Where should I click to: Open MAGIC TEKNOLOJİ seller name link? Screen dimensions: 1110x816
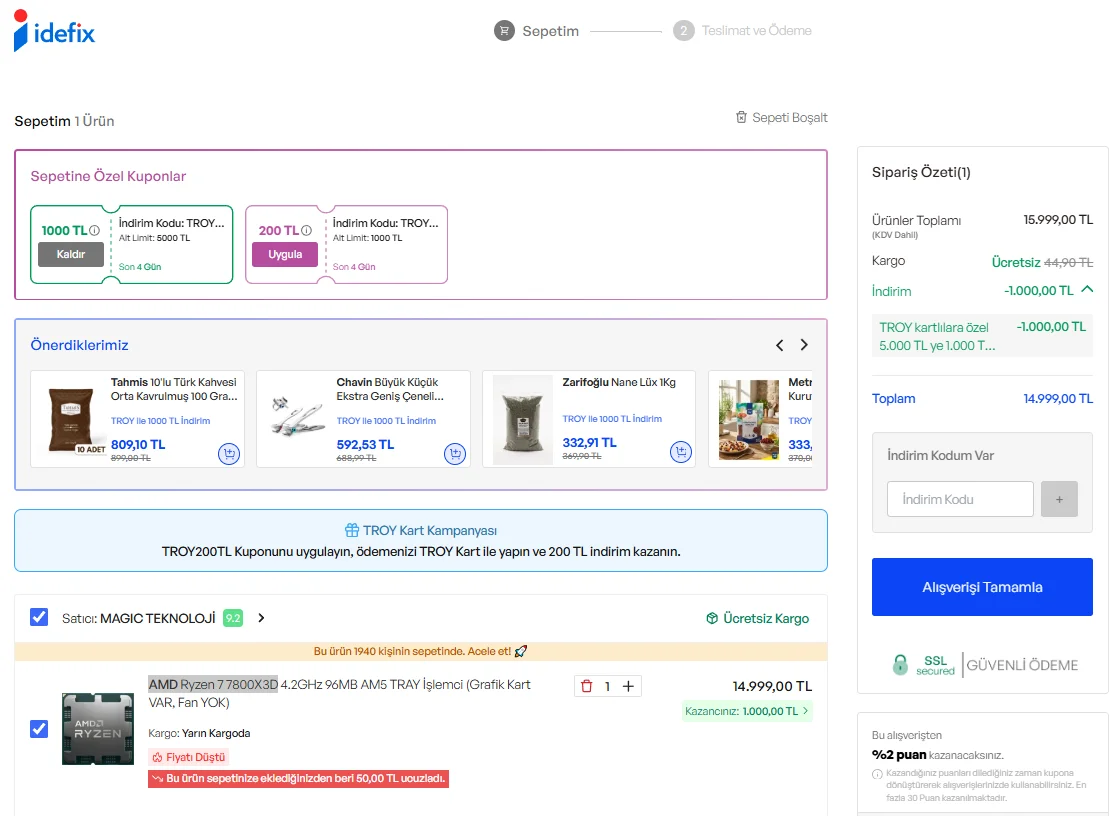(158, 619)
